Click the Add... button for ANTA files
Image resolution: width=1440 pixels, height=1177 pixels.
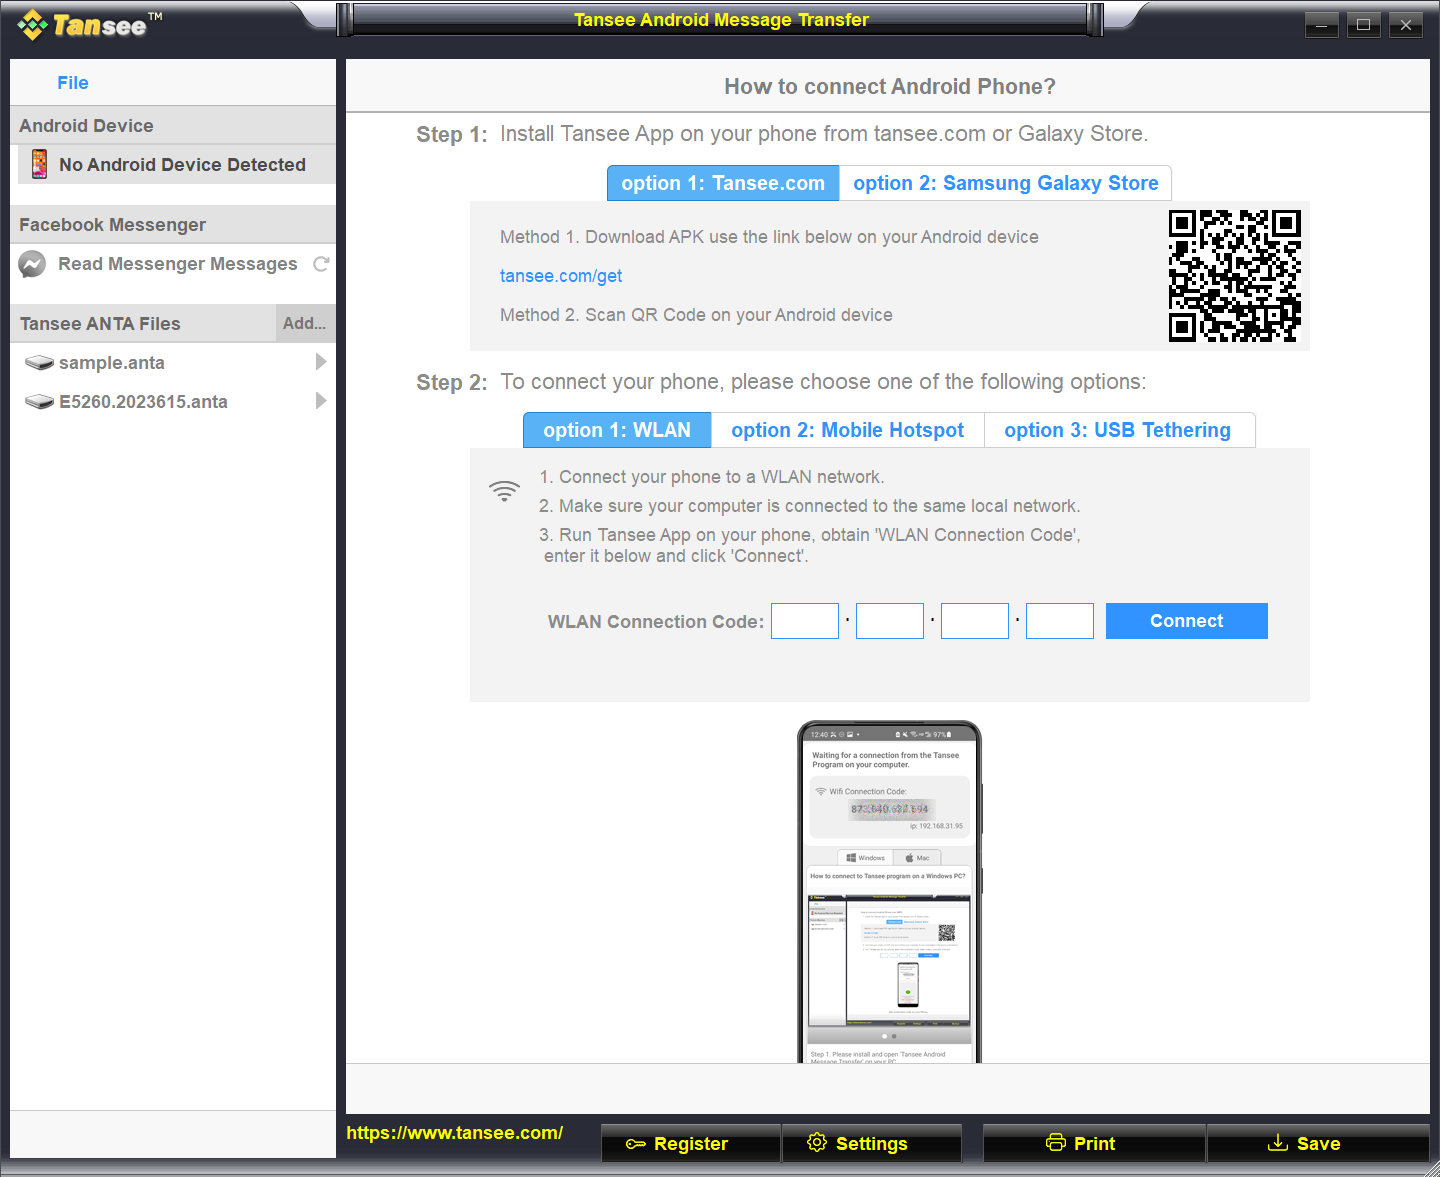(x=304, y=322)
